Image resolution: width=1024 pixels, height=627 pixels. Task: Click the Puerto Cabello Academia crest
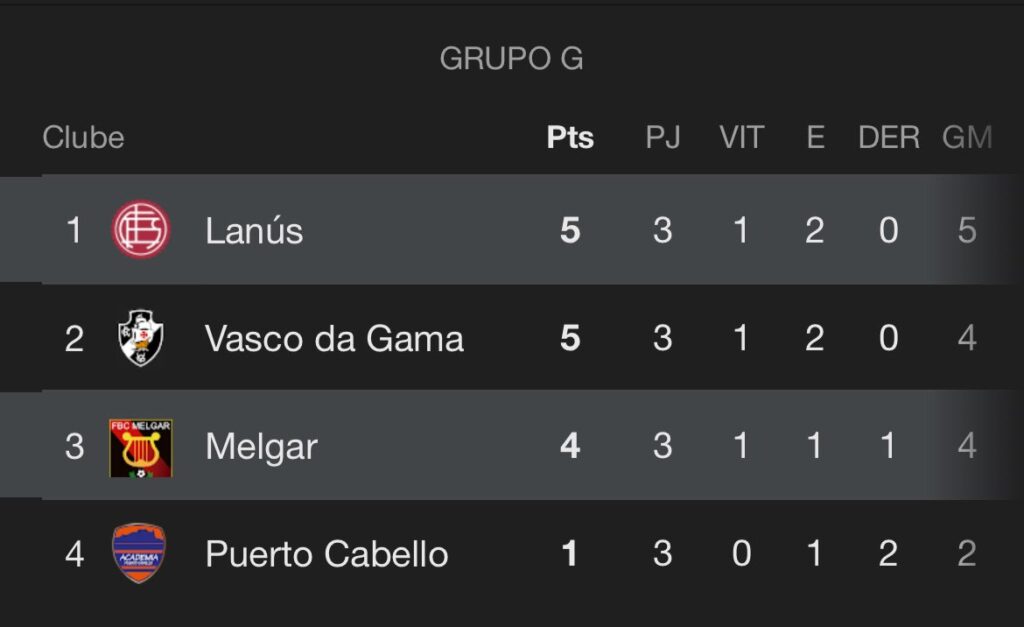click(139, 553)
